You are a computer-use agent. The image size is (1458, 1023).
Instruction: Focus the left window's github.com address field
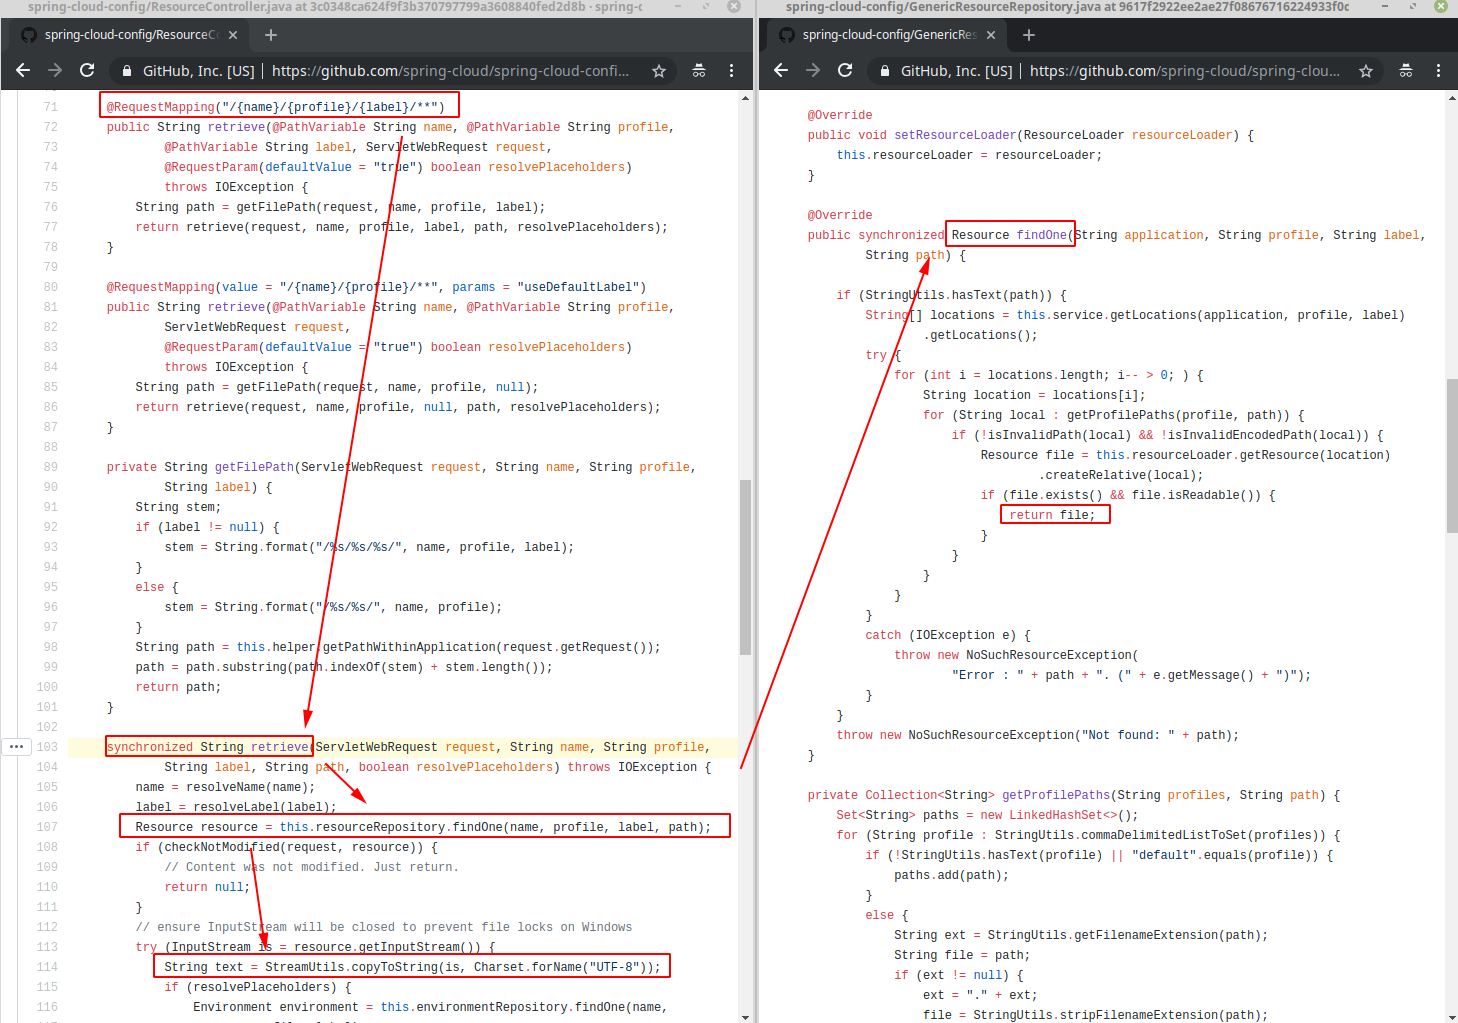(450, 71)
